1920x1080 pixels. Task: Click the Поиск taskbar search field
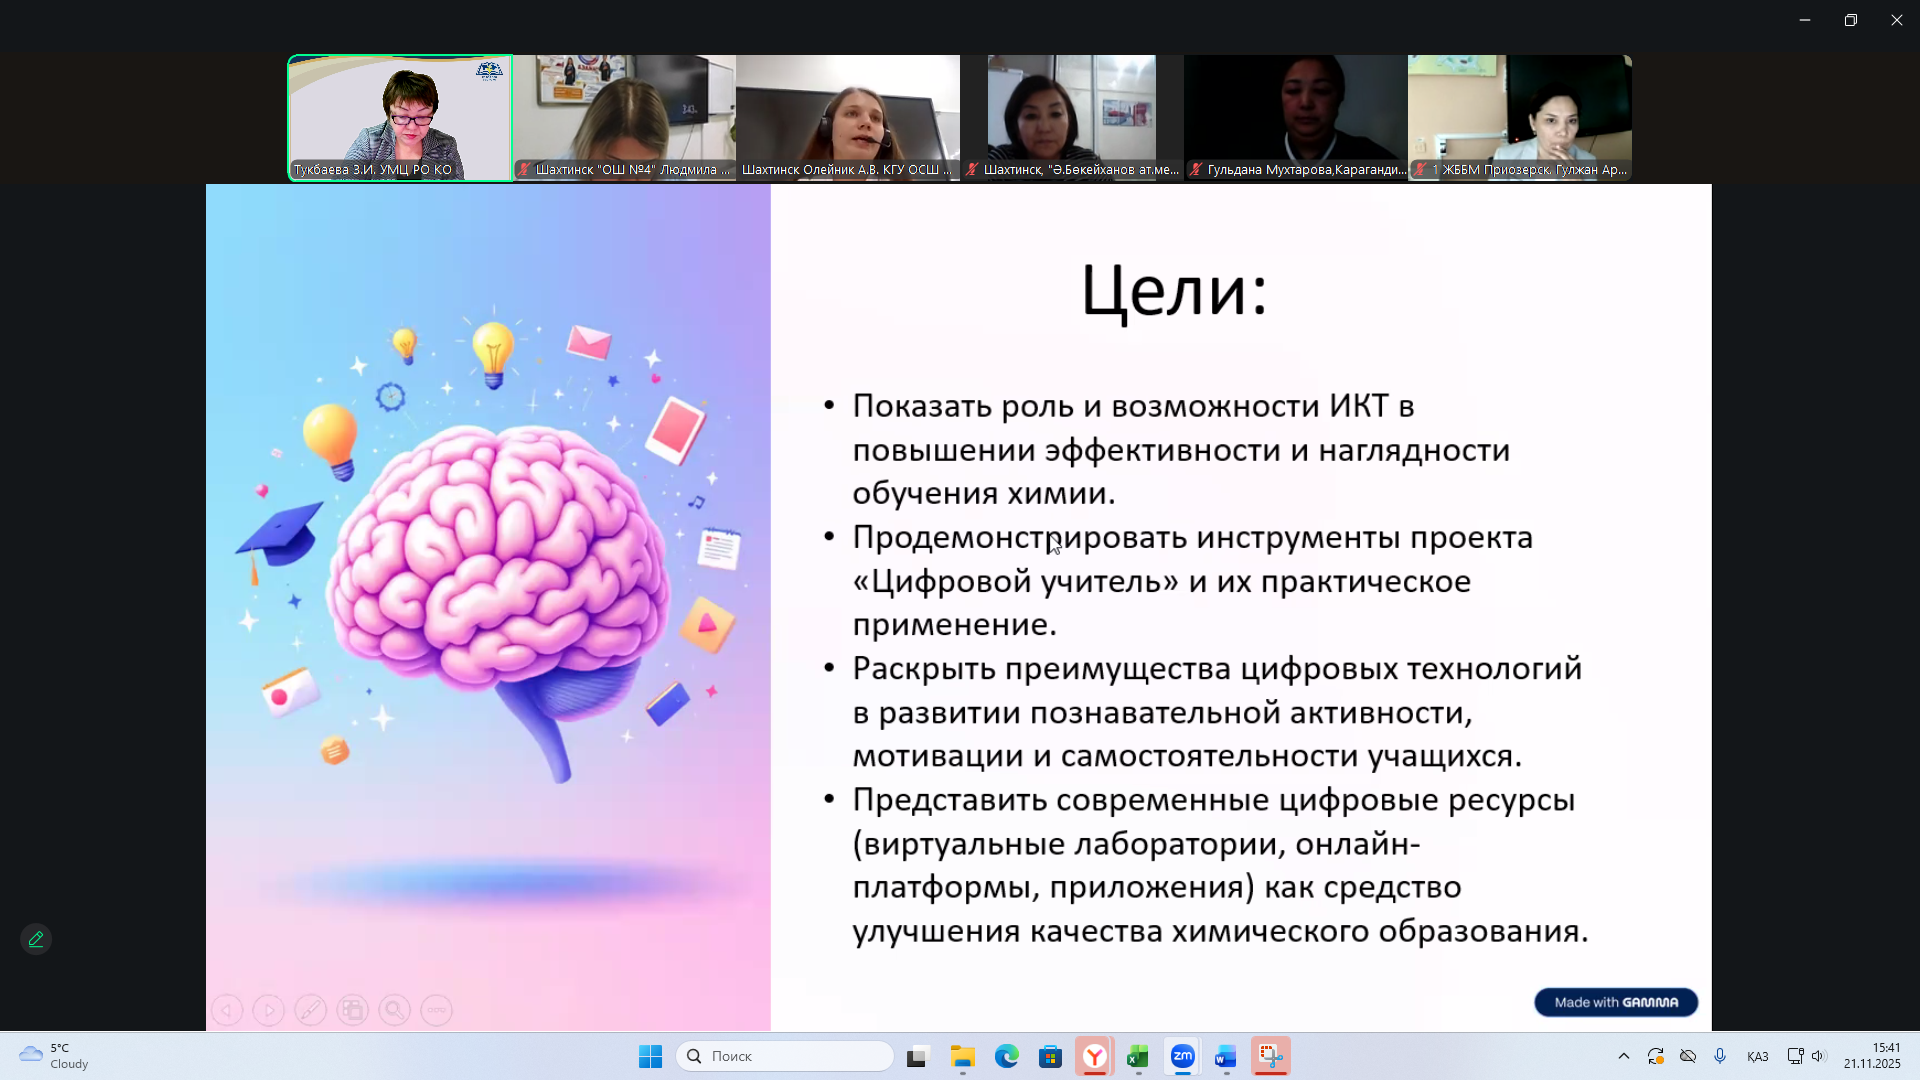tap(785, 1056)
